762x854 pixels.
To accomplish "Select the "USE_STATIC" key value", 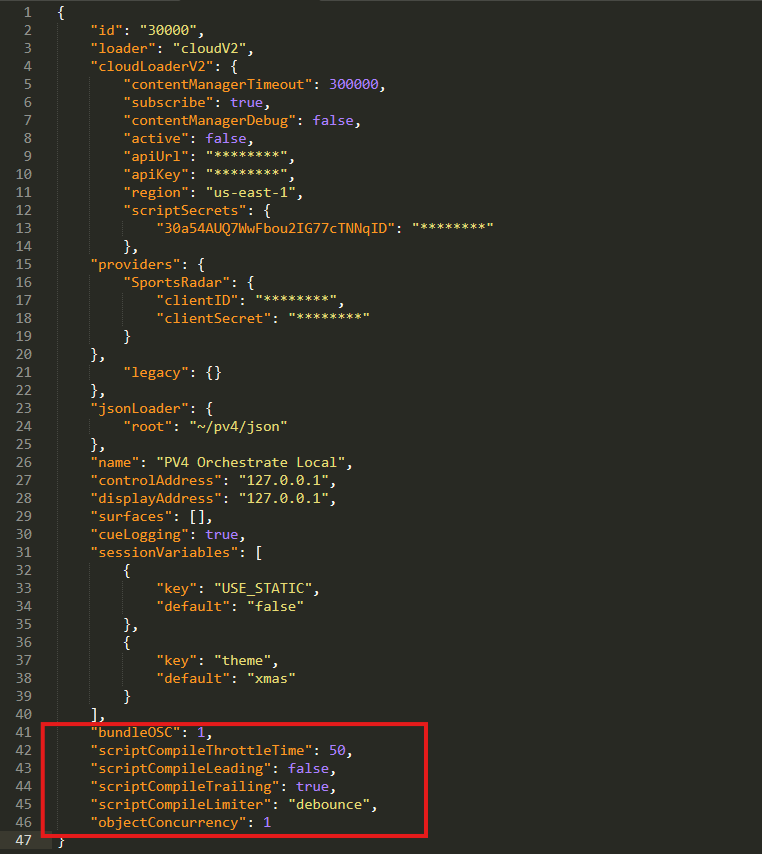I will coord(263,589).
